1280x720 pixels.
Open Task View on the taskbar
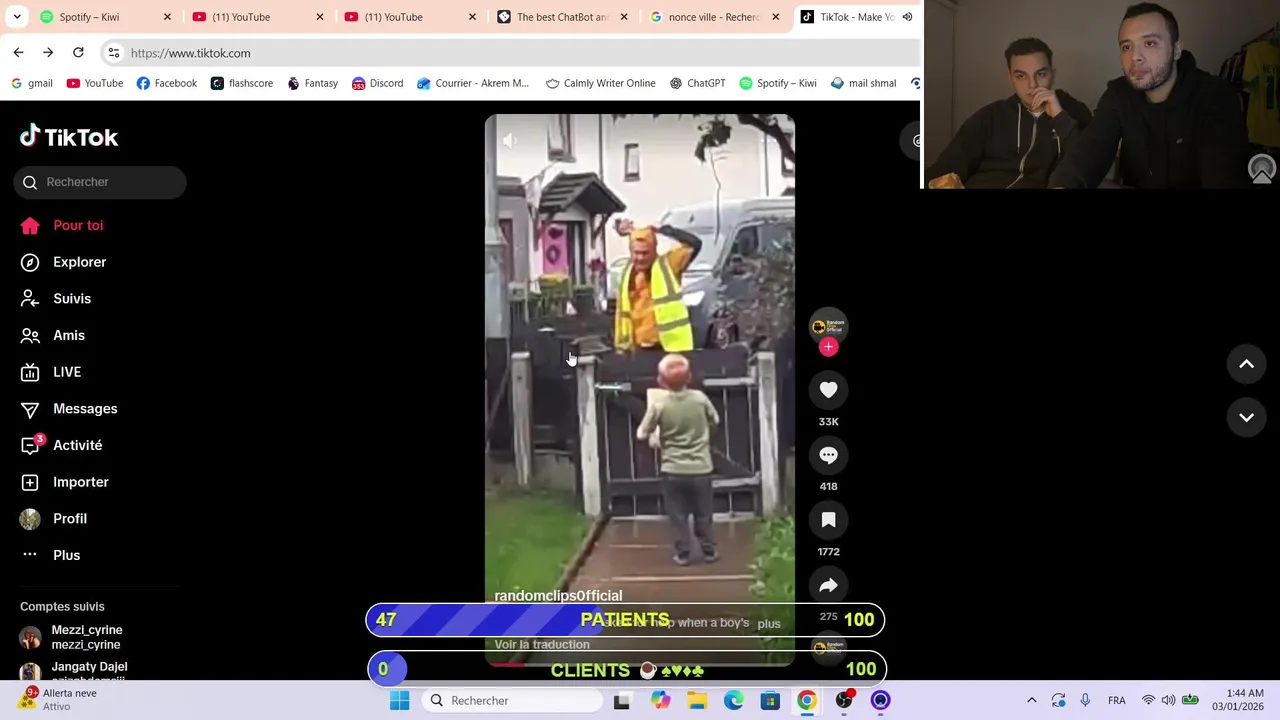point(622,701)
